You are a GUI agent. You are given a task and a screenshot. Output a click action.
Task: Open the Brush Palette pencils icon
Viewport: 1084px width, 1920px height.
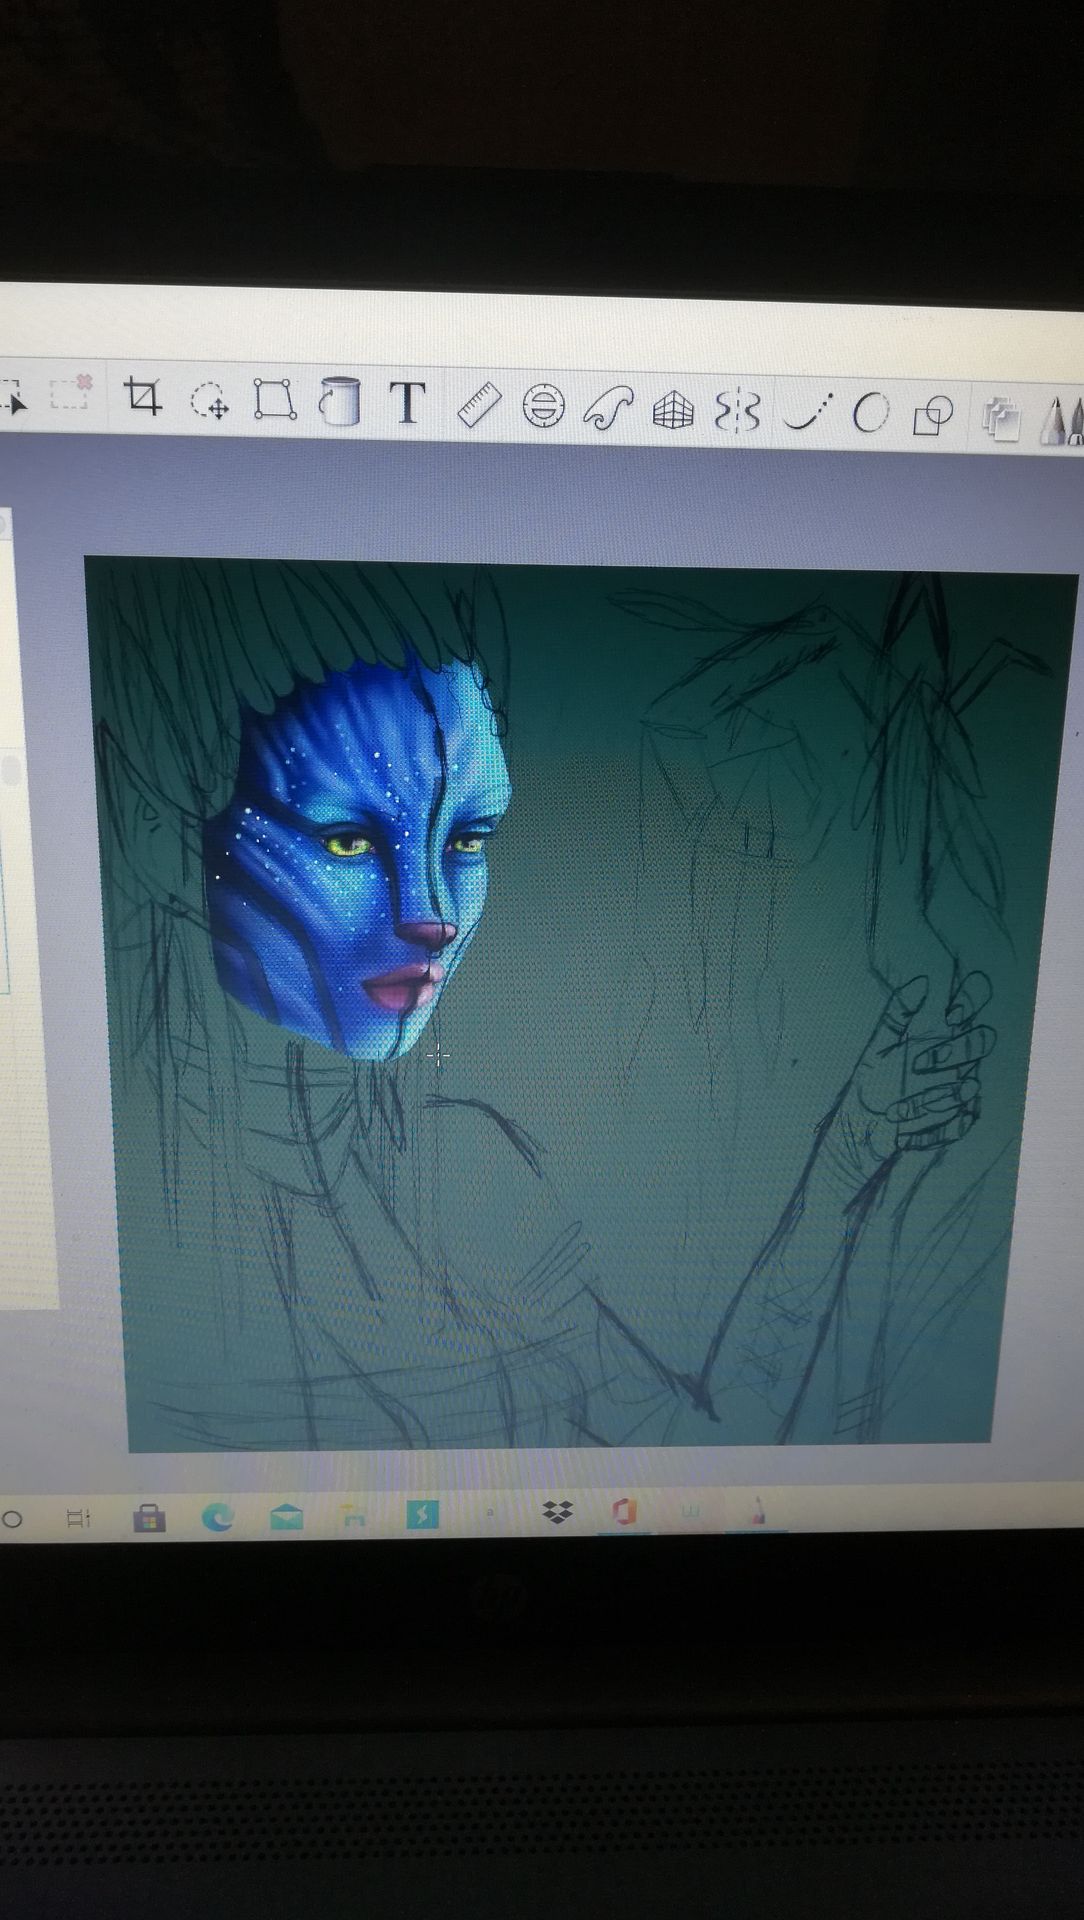pos(1062,420)
